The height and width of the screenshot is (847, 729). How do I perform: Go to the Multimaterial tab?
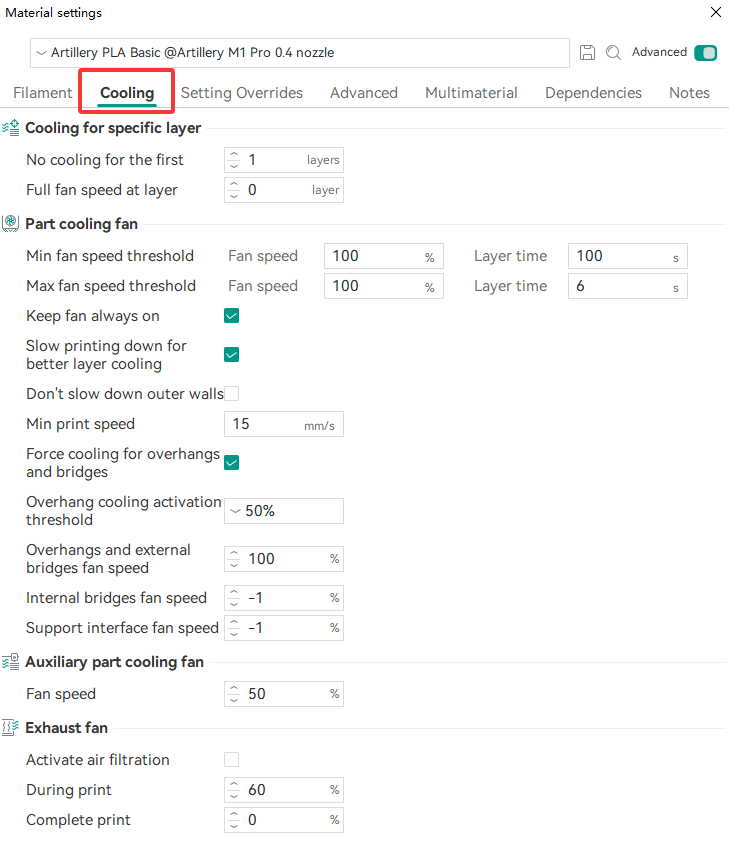coord(471,93)
